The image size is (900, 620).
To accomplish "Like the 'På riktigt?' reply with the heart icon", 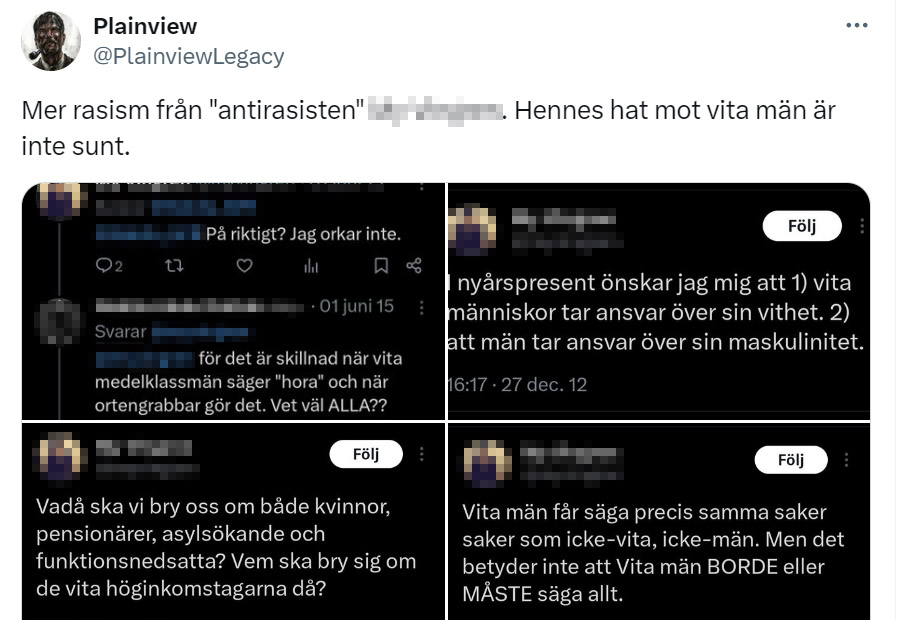I will [245, 265].
